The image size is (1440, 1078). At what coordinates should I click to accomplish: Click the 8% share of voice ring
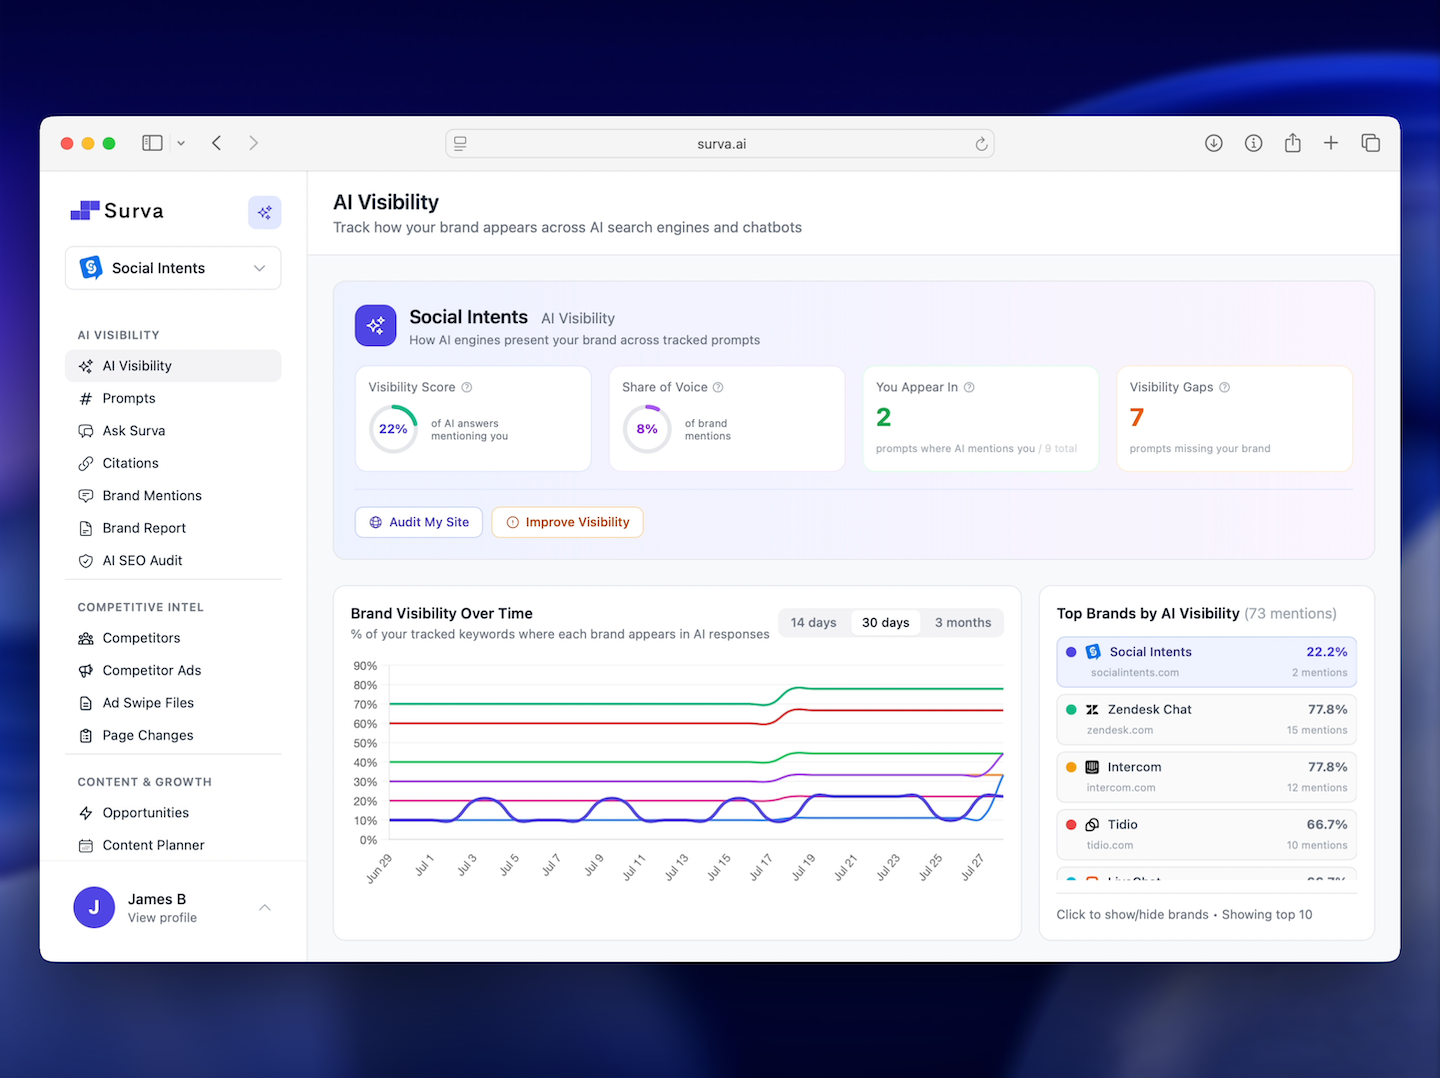[x=647, y=429]
